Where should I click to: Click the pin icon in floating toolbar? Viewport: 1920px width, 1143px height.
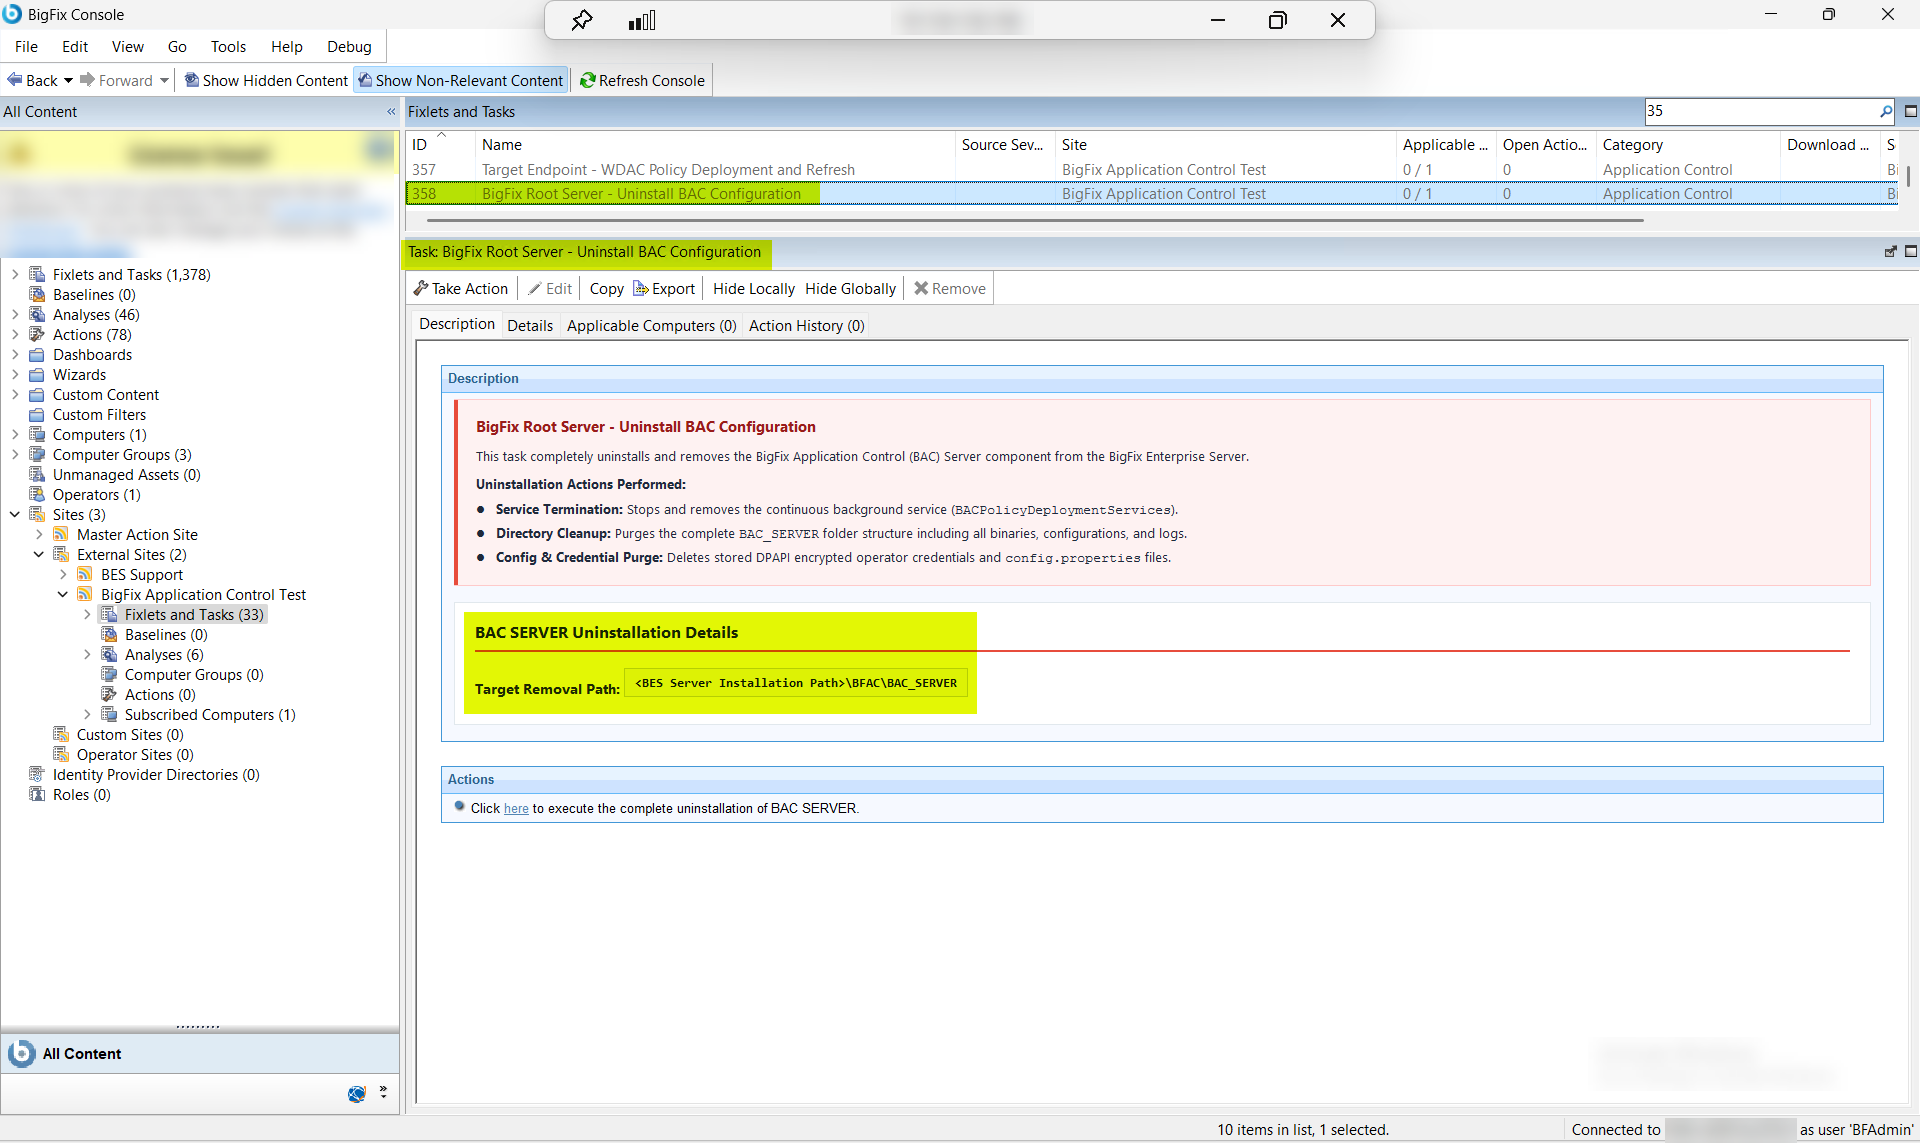click(x=582, y=20)
